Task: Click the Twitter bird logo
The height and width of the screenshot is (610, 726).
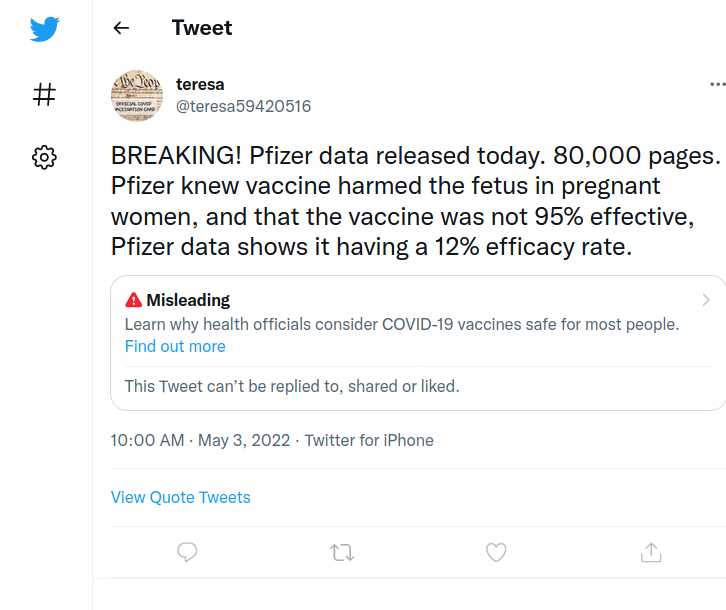Action: [x=44, y=29]
